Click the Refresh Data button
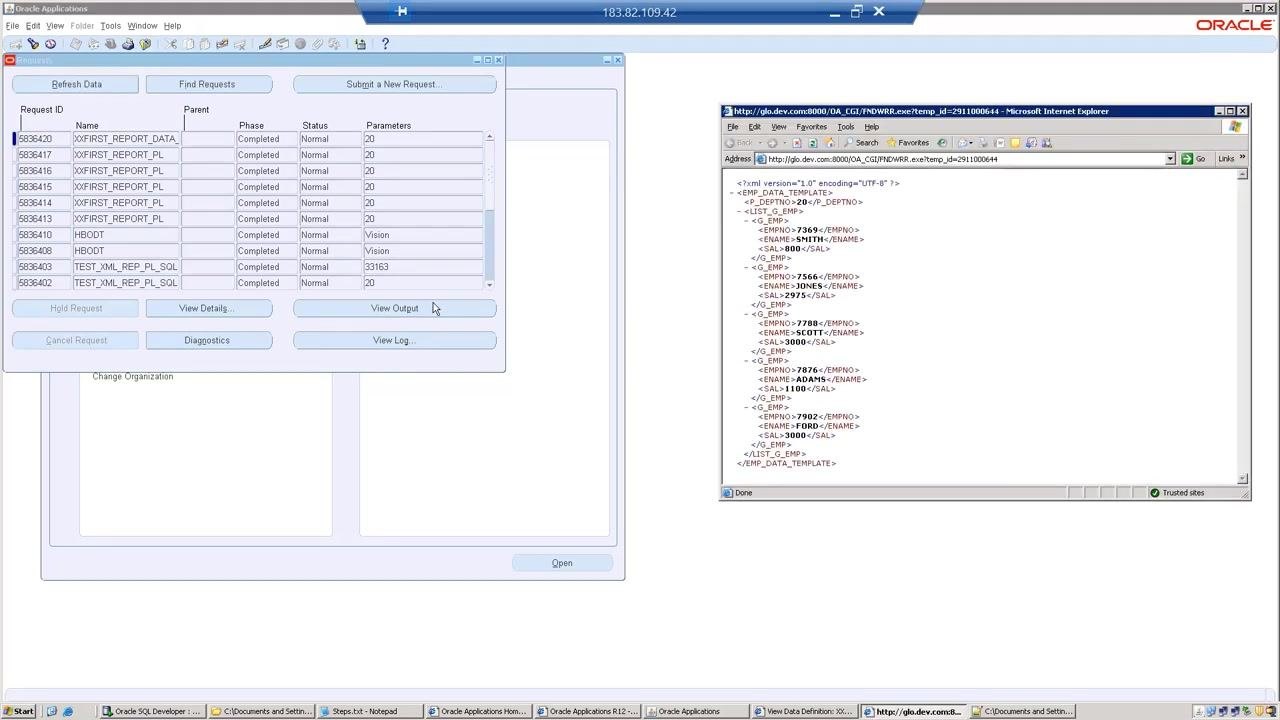Screen dimensions: 1280x720 pos(76,84)
